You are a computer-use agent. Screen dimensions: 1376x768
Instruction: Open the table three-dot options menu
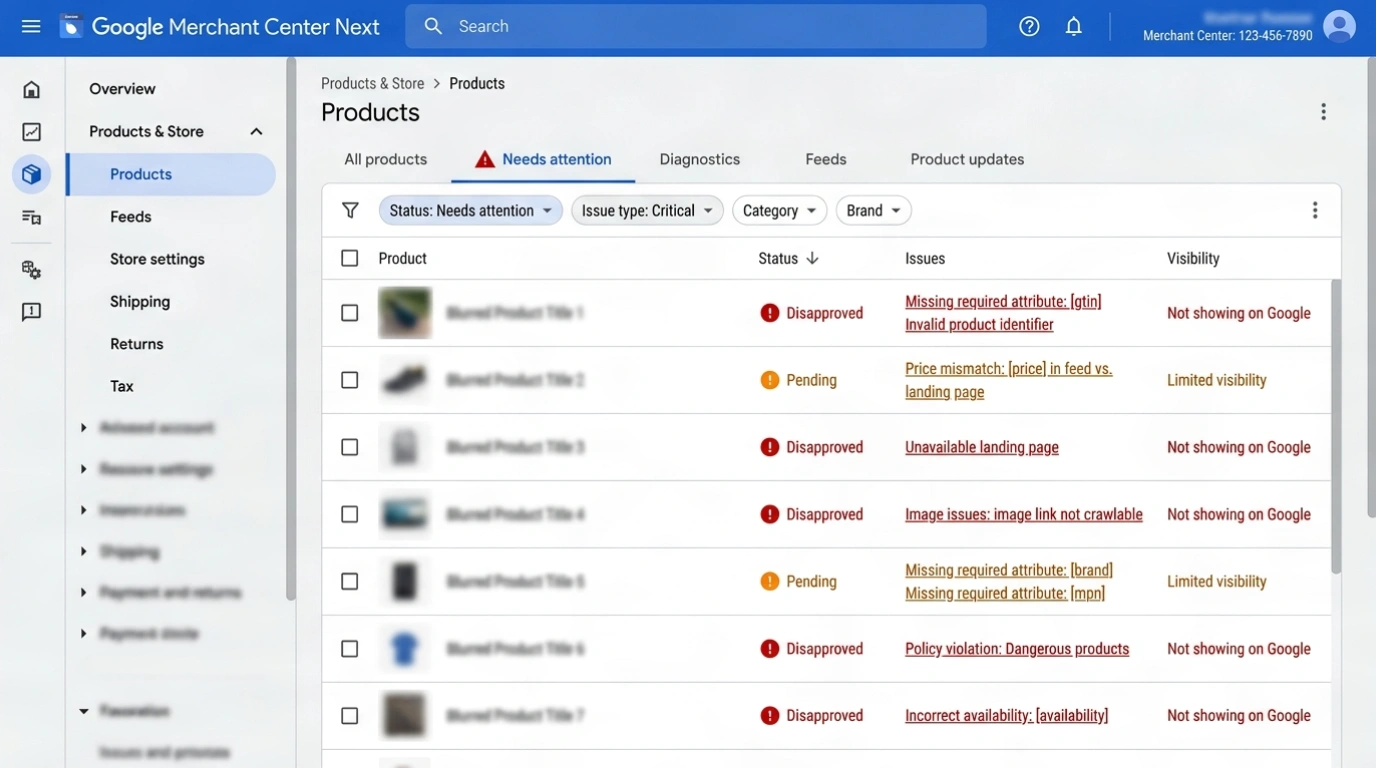(1315, 210)
